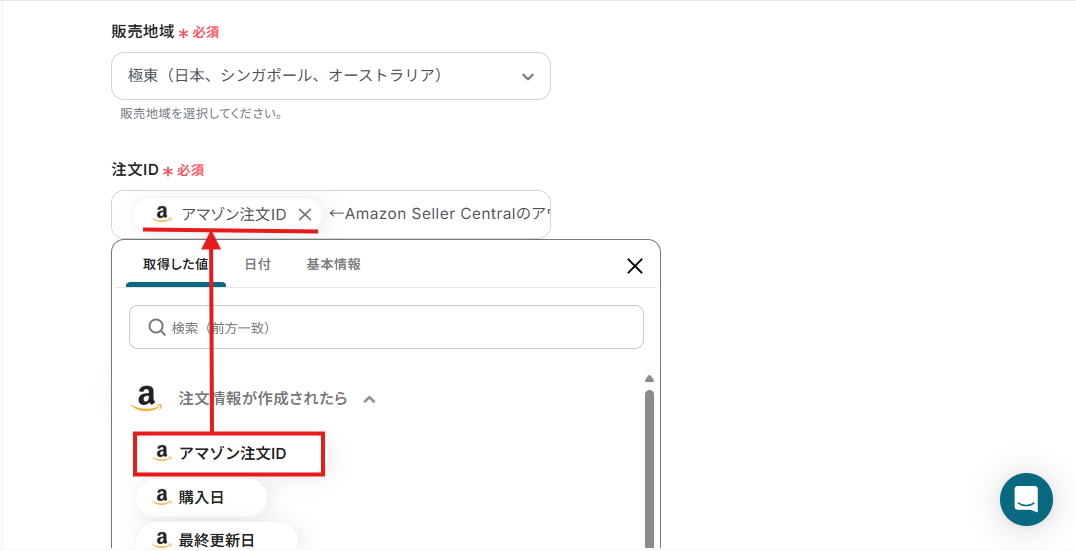
Task: Remove the アマゾン注文ID chip with X
Action: click(305, 215)
